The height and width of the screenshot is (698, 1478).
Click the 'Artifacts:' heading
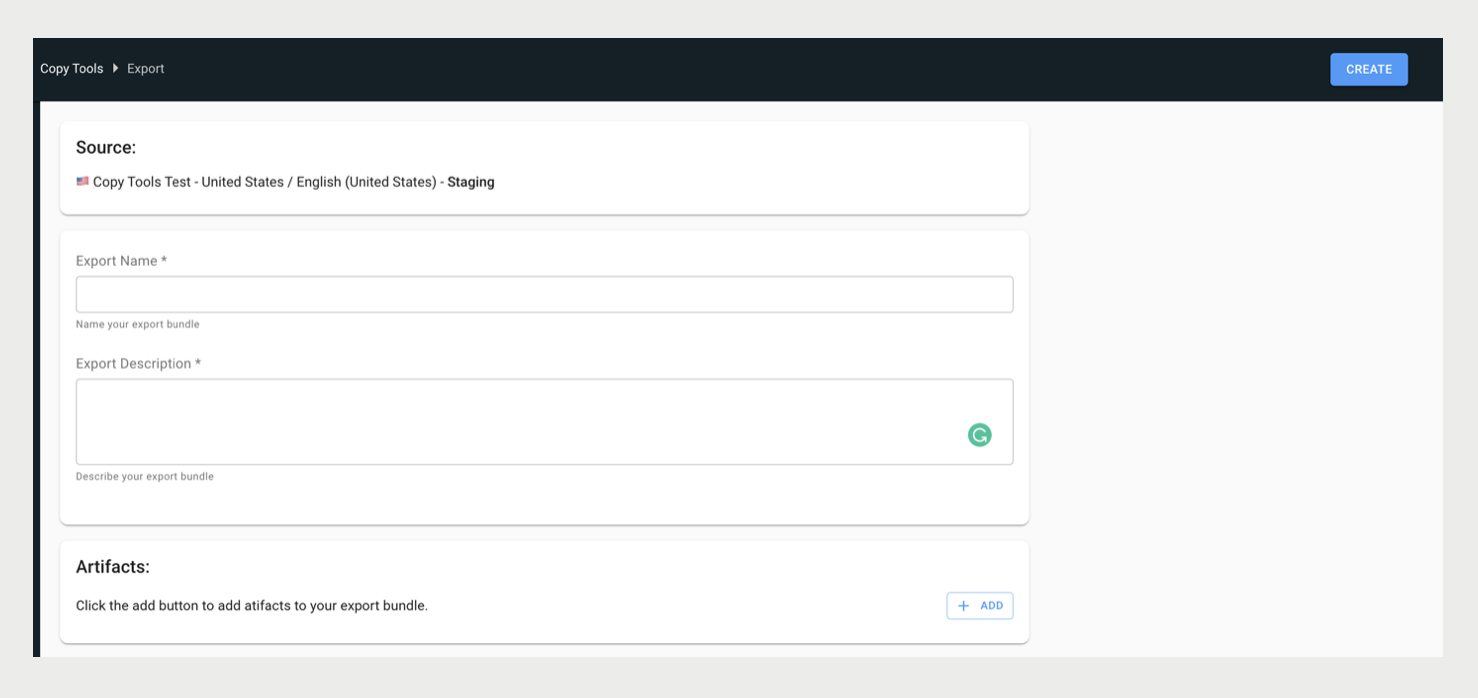pyautogui.click(x=113, y=567)
